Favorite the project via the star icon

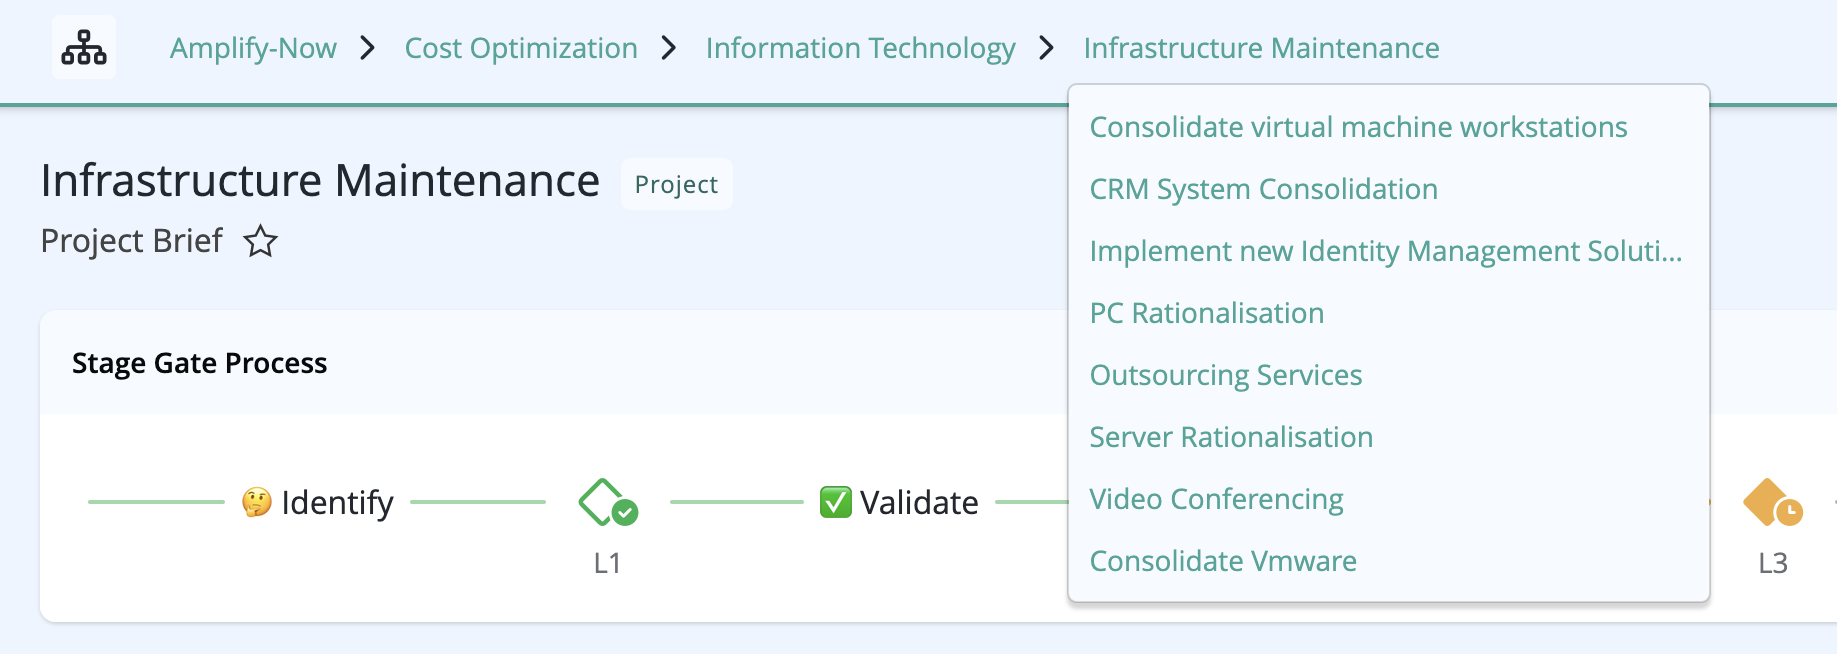click(x=259, y=241)
